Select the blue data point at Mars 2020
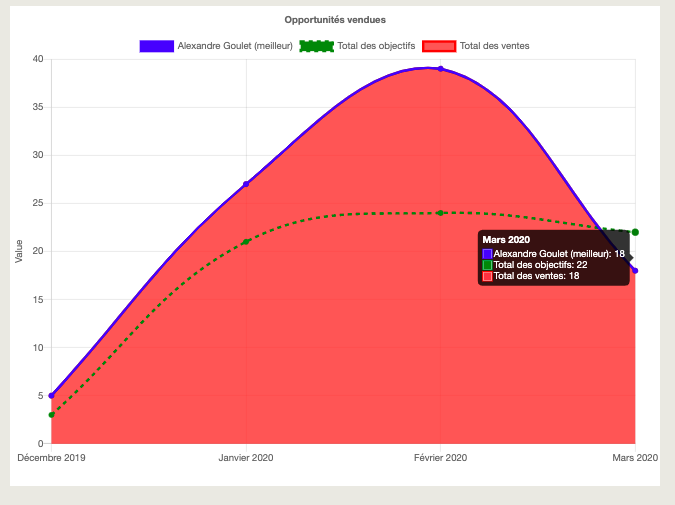The width and height of the screenshot is (675, 505). tap(635, 270)
